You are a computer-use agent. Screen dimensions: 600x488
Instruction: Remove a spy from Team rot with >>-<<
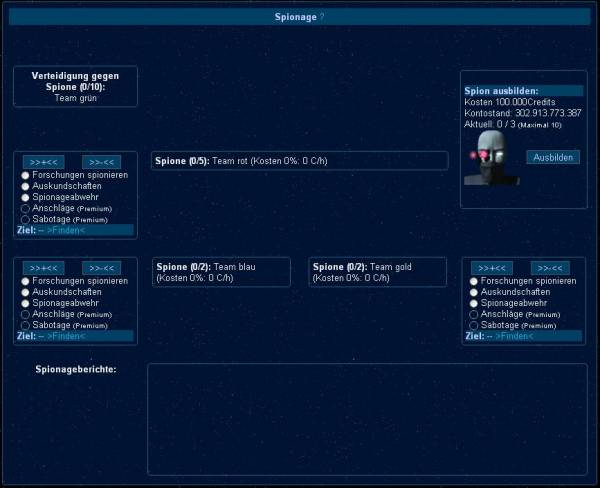tap(102, 161)
